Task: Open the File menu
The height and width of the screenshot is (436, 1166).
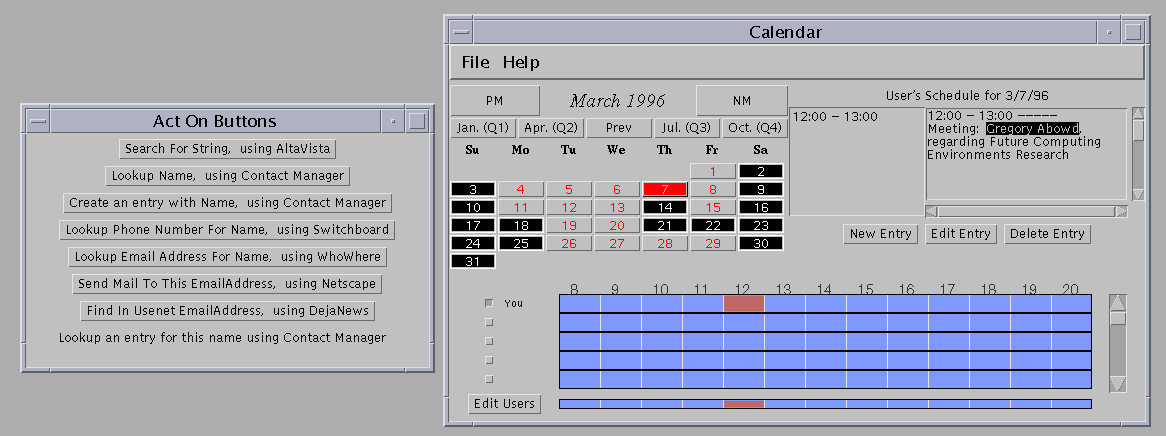Action: point(475,62)
